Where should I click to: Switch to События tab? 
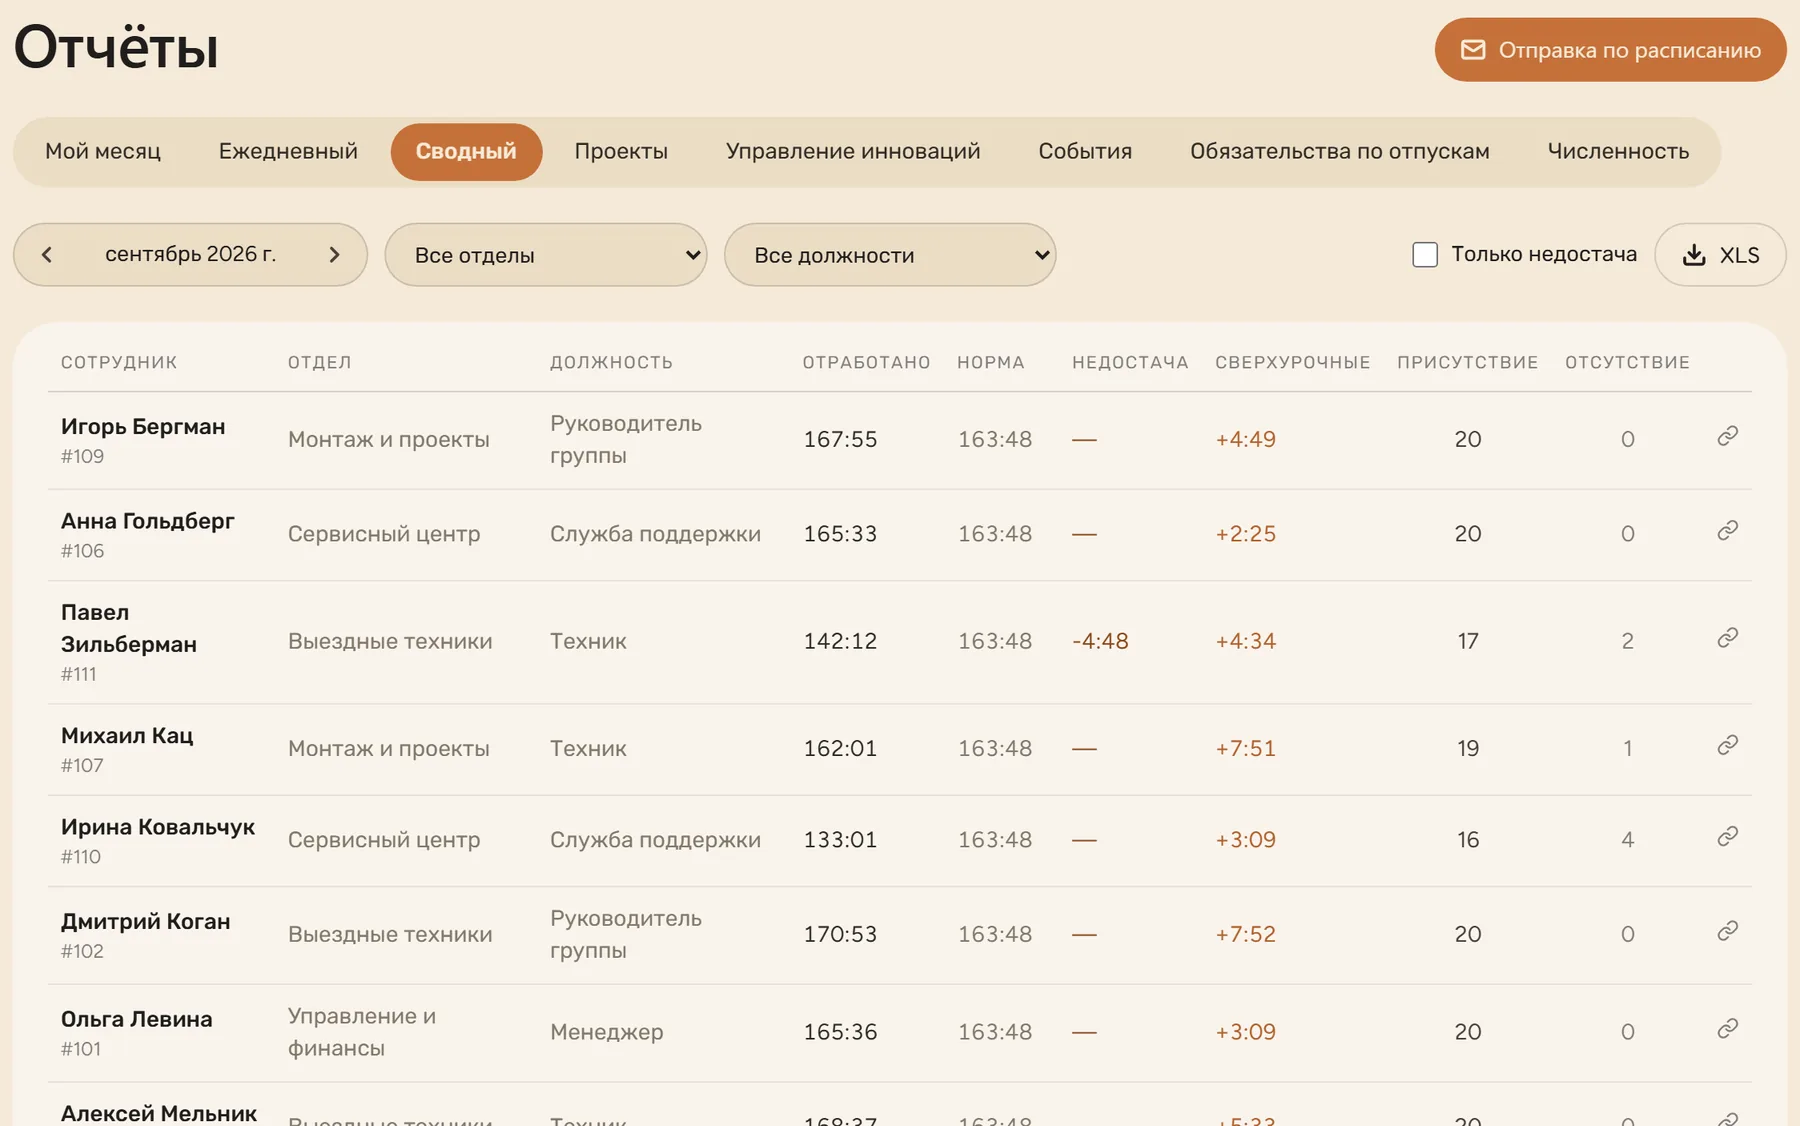point(1085,151)
